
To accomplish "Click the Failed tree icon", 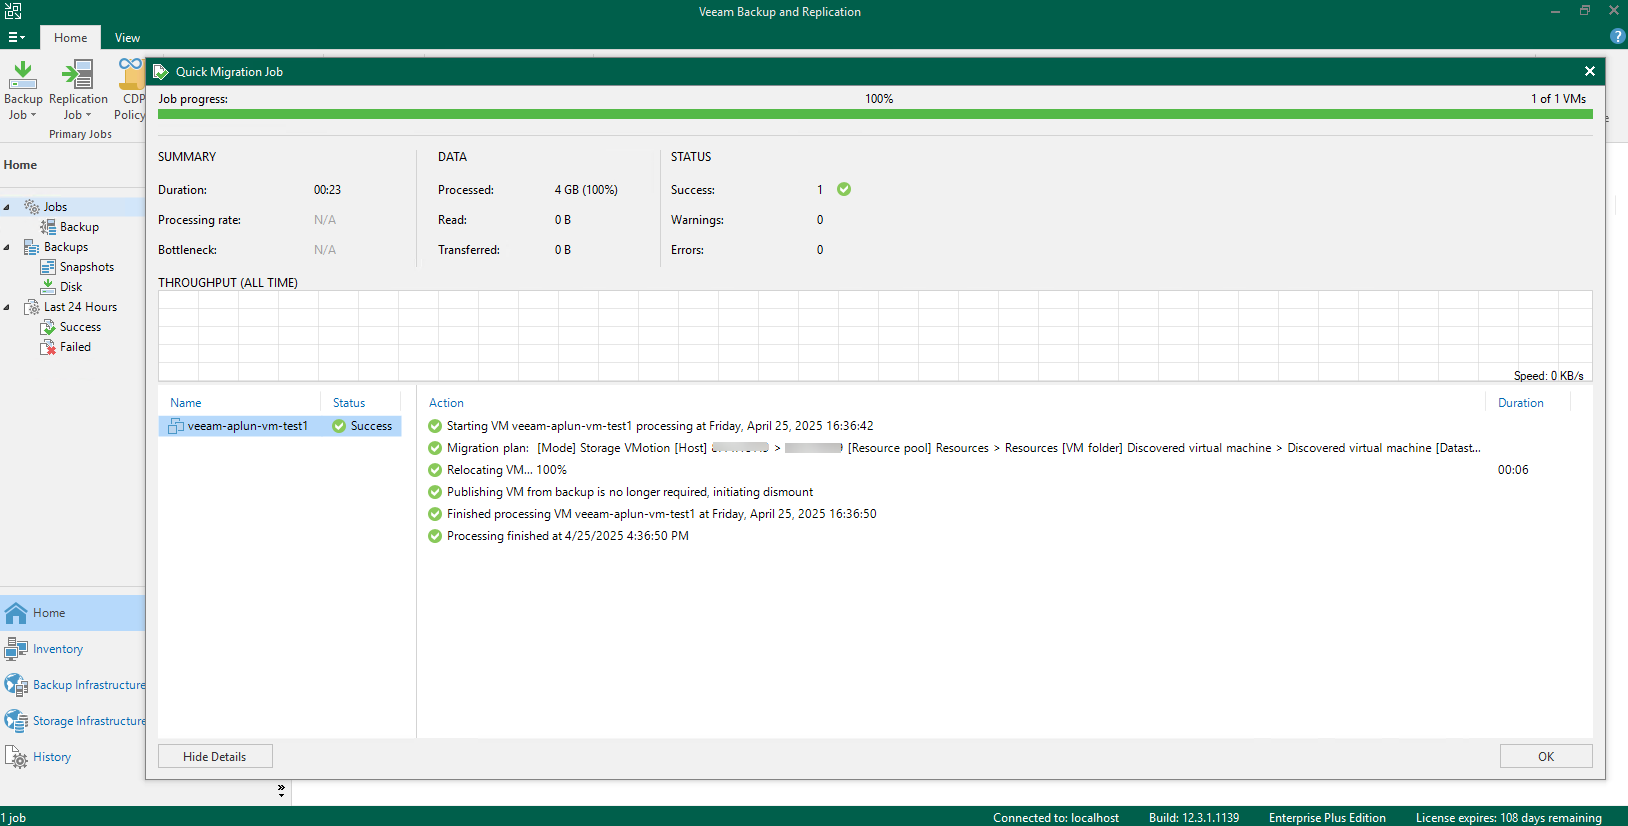I will tap(48, 347).
